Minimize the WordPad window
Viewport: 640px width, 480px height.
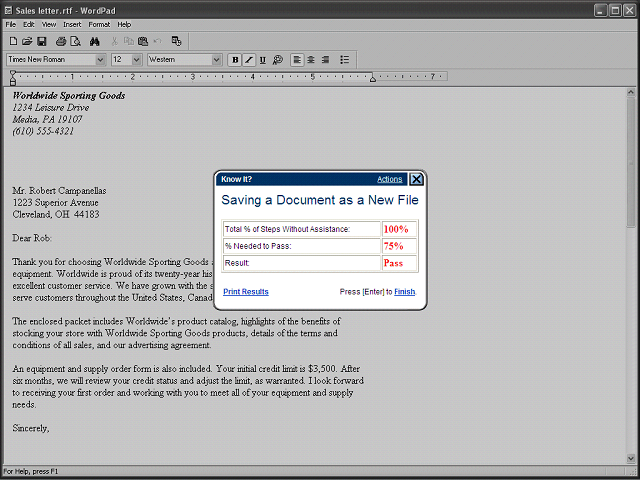coord(600,10)
